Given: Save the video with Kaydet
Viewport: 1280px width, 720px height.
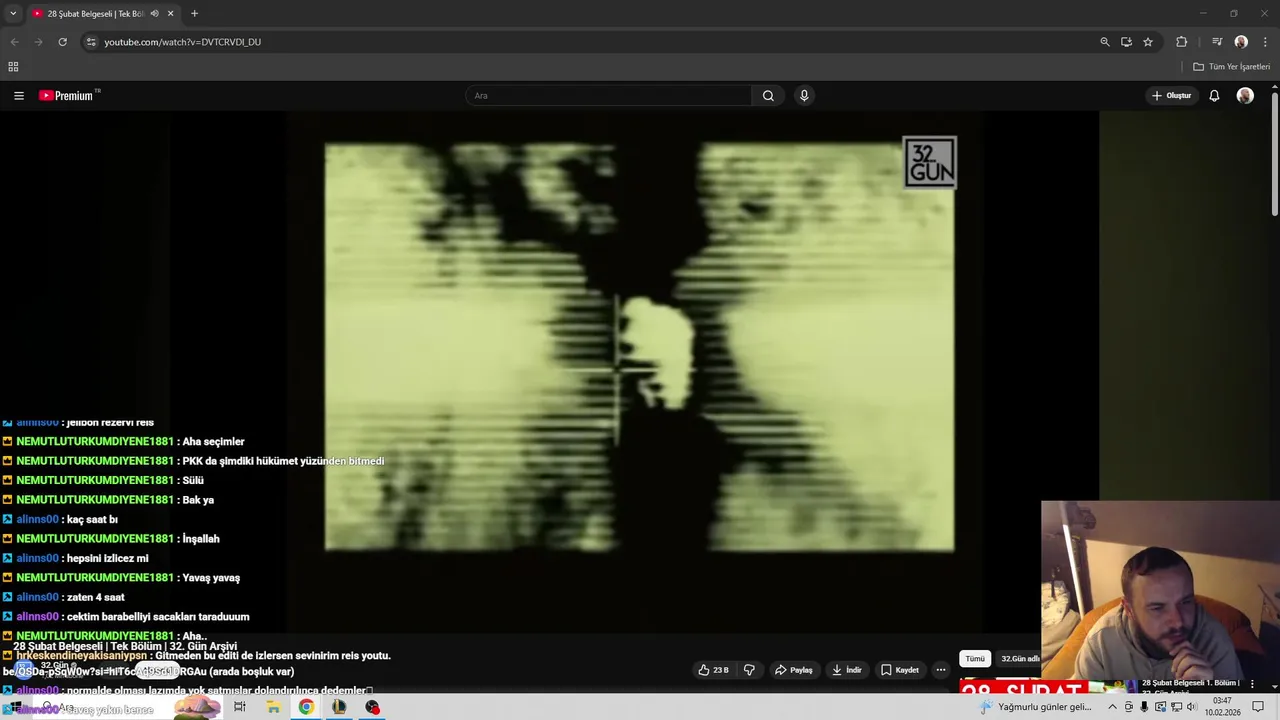Looking at the screenshot, I should point(900,670).
